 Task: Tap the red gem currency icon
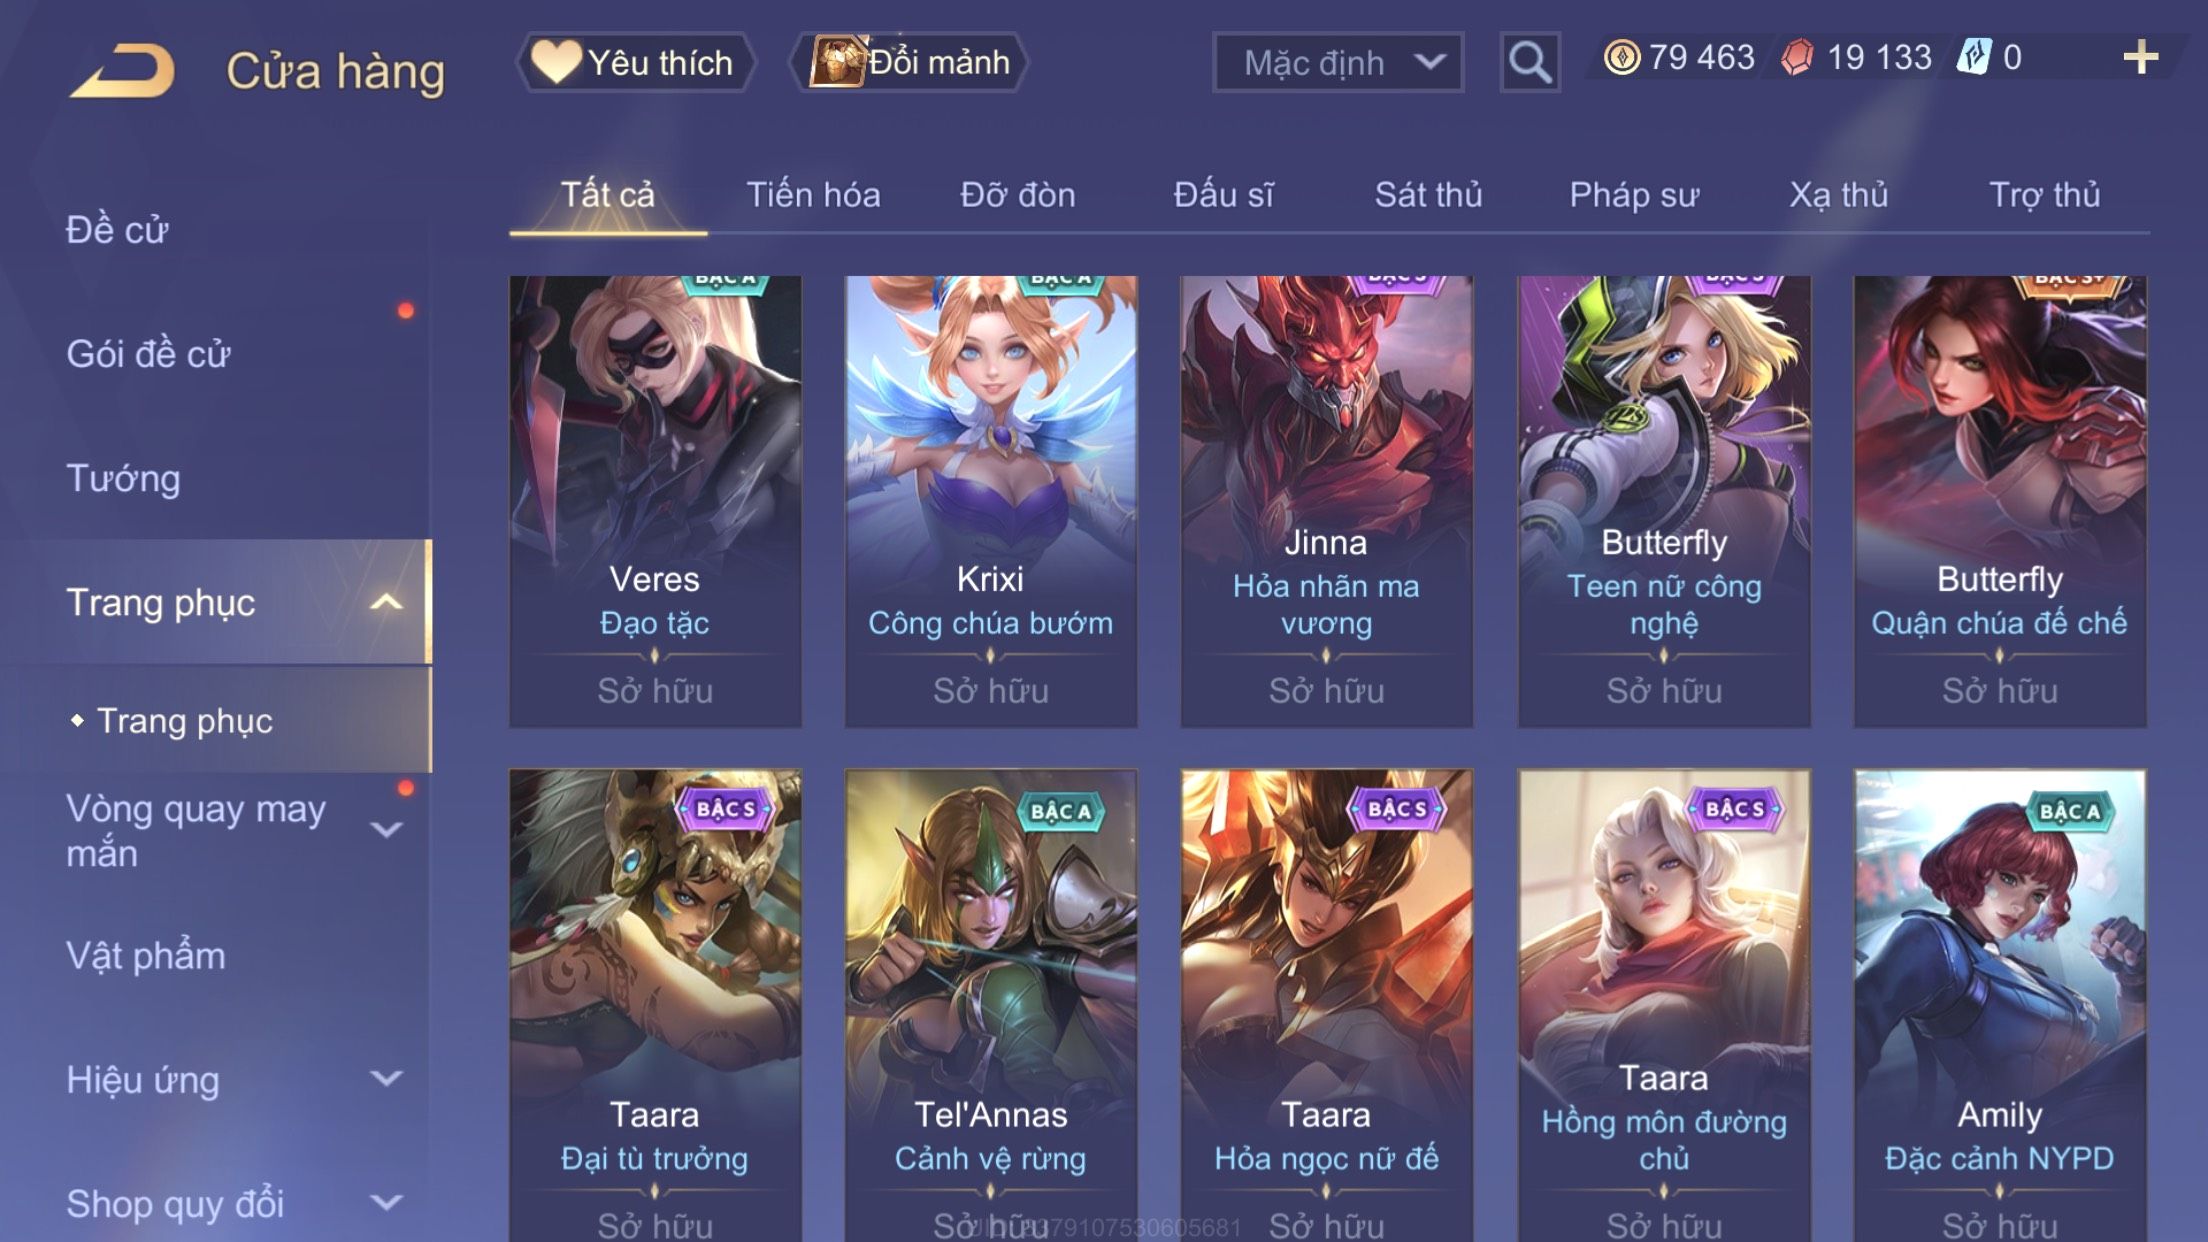click(x=1797, y=57)
